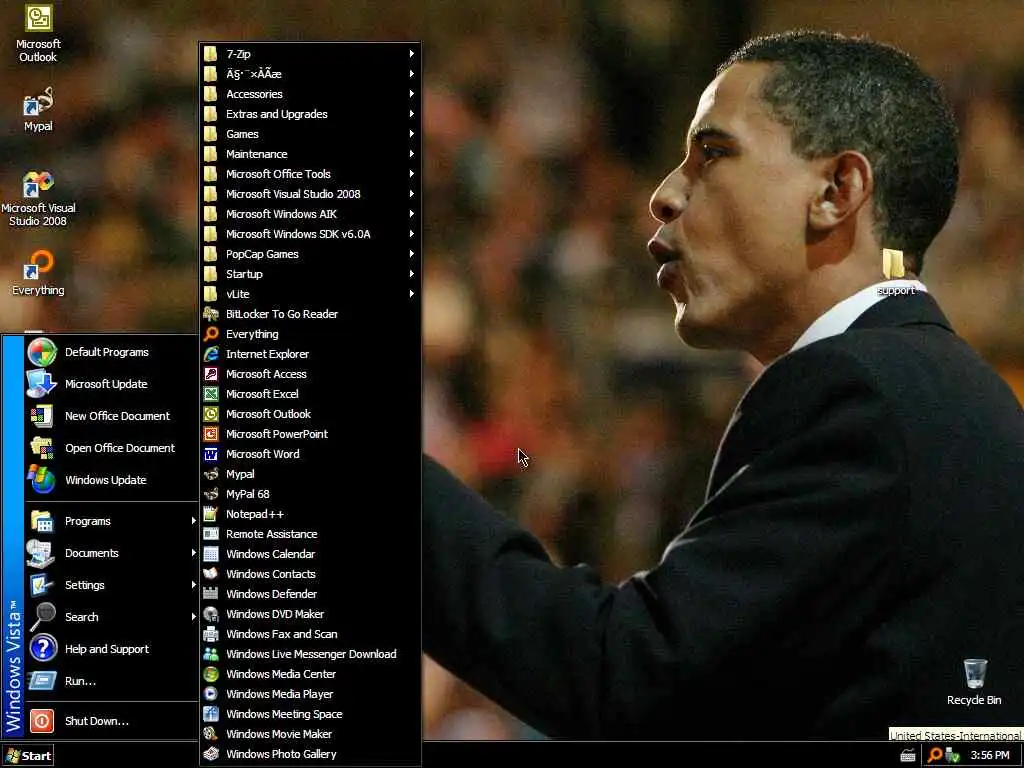Screen dimensions: 1024x768
Task: Start Microsoft Outlook from Programs menu
Action: pos(310,414)
